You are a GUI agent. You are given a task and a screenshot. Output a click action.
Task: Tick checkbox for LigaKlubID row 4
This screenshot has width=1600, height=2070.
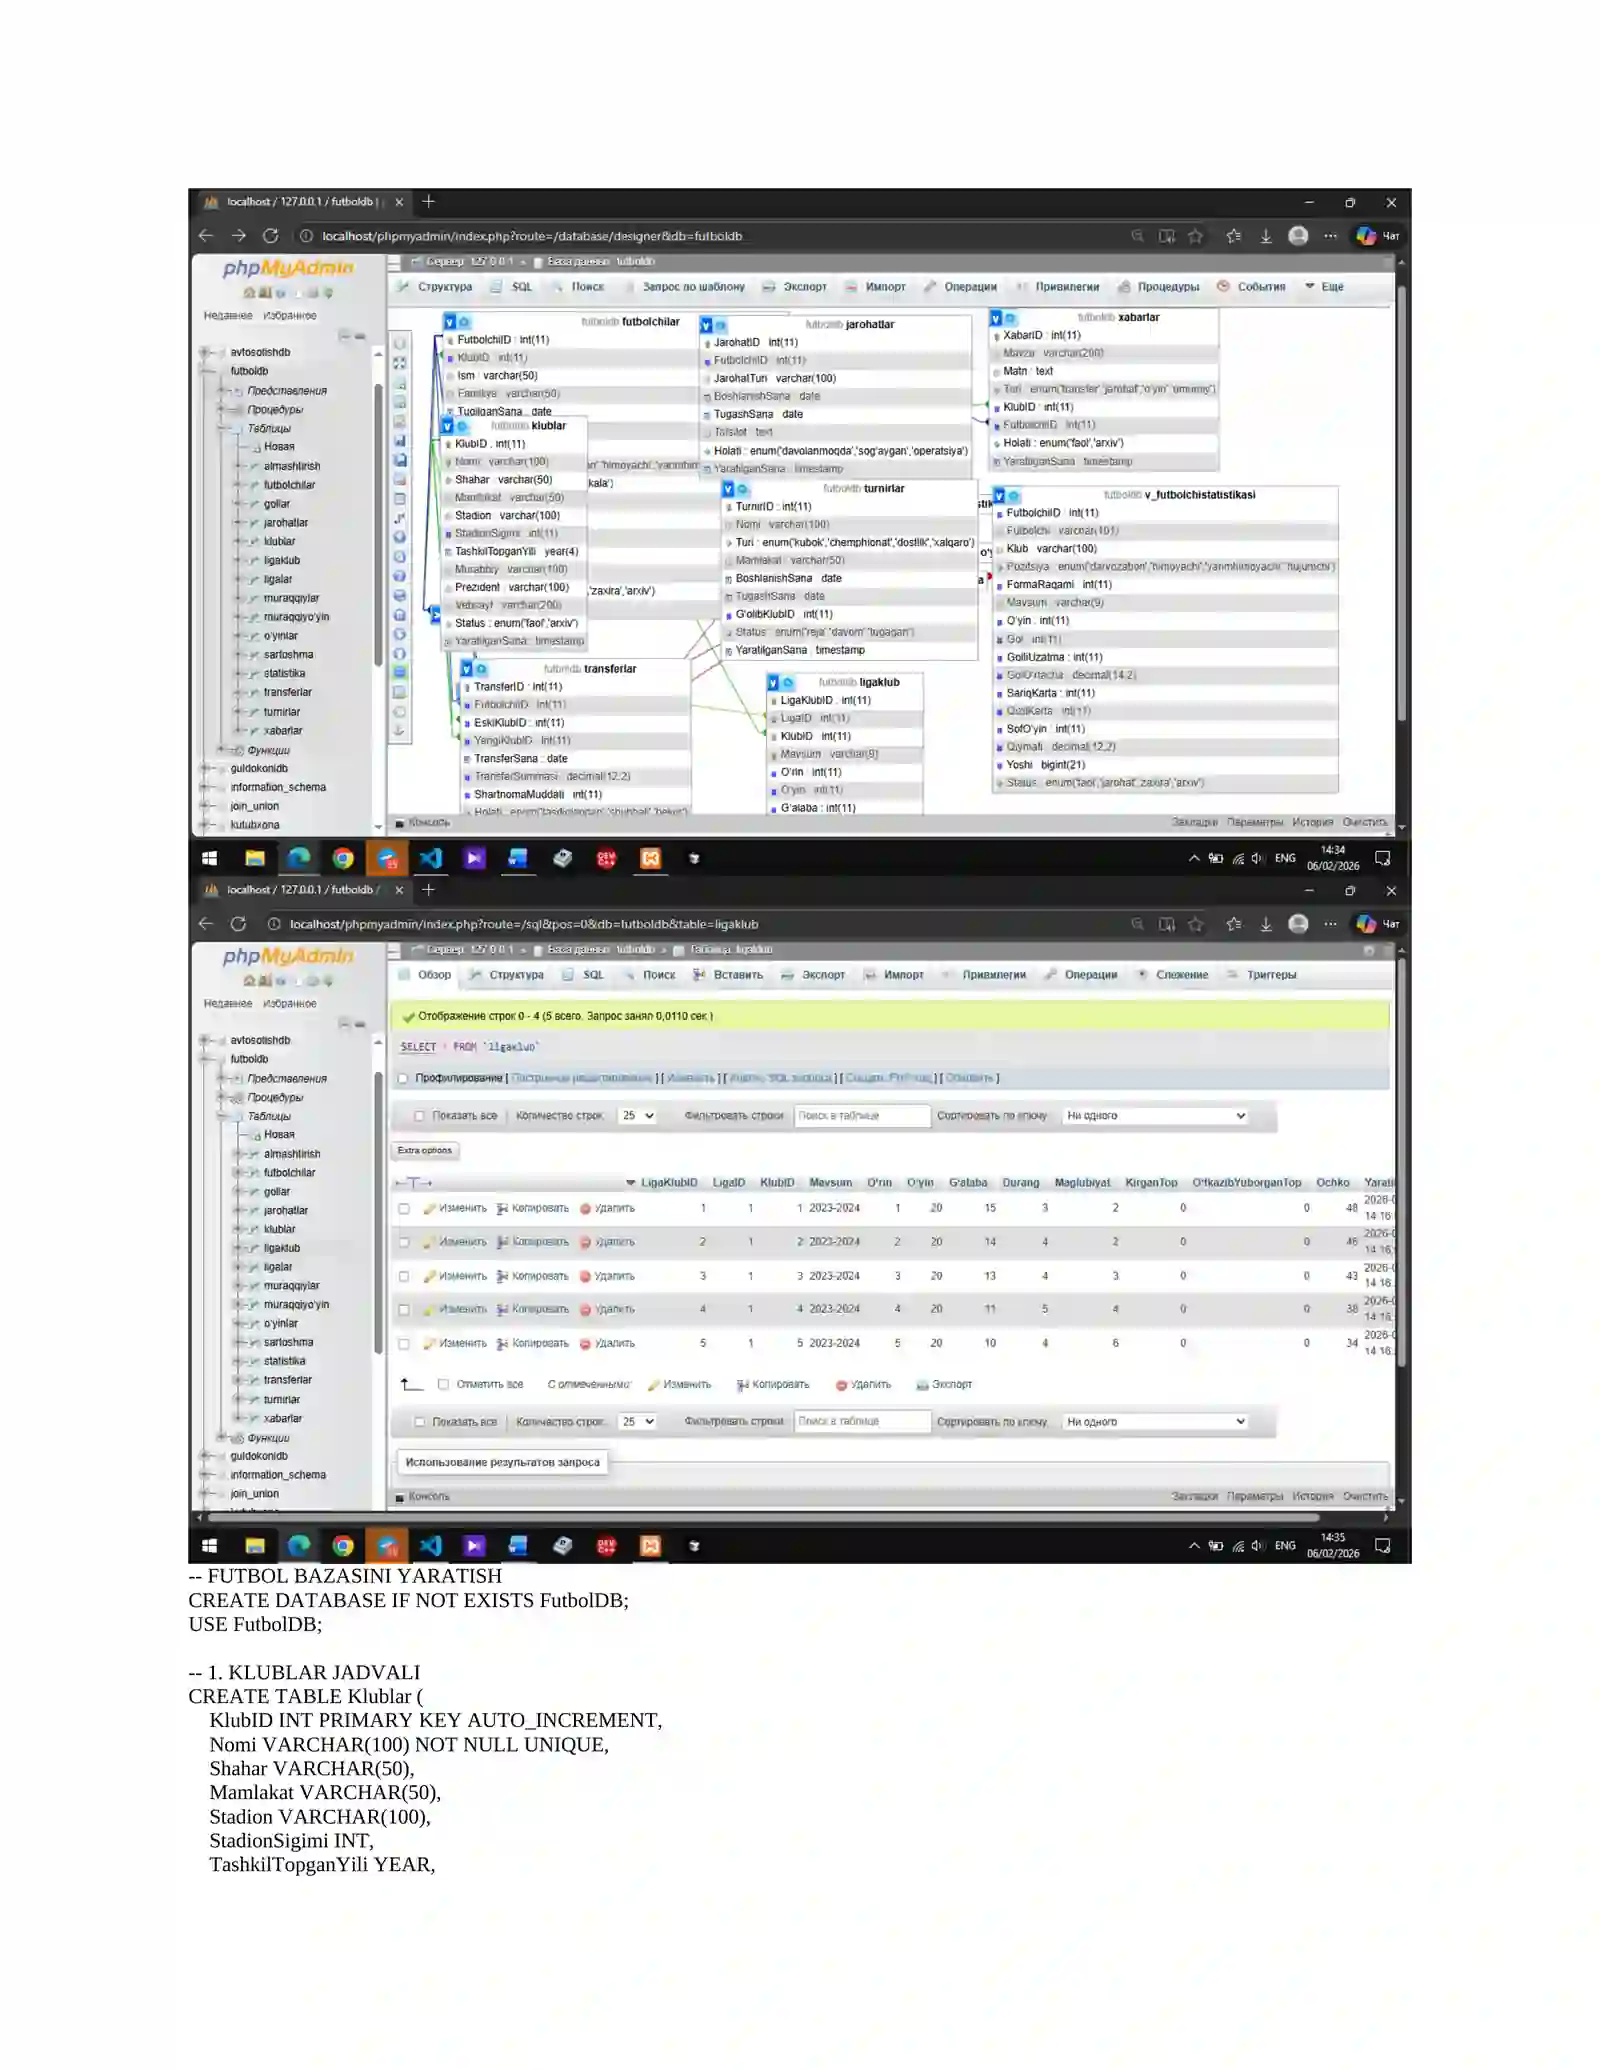pyautogui.click(x=404, y=1310)
